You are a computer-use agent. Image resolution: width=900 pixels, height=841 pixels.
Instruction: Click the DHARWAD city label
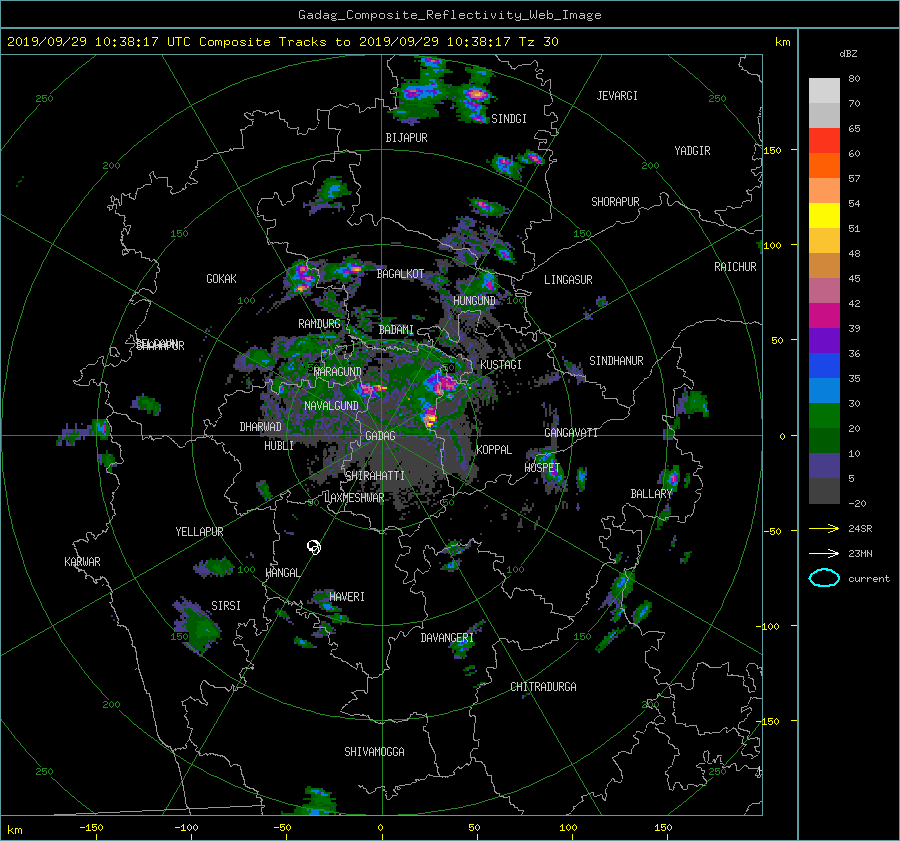(x=260, y=427)
